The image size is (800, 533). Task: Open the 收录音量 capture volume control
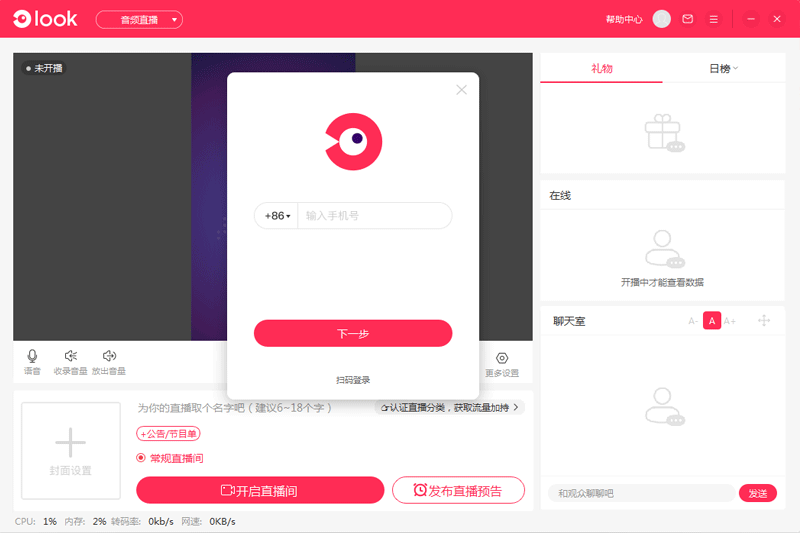click(x=70, y=357)
